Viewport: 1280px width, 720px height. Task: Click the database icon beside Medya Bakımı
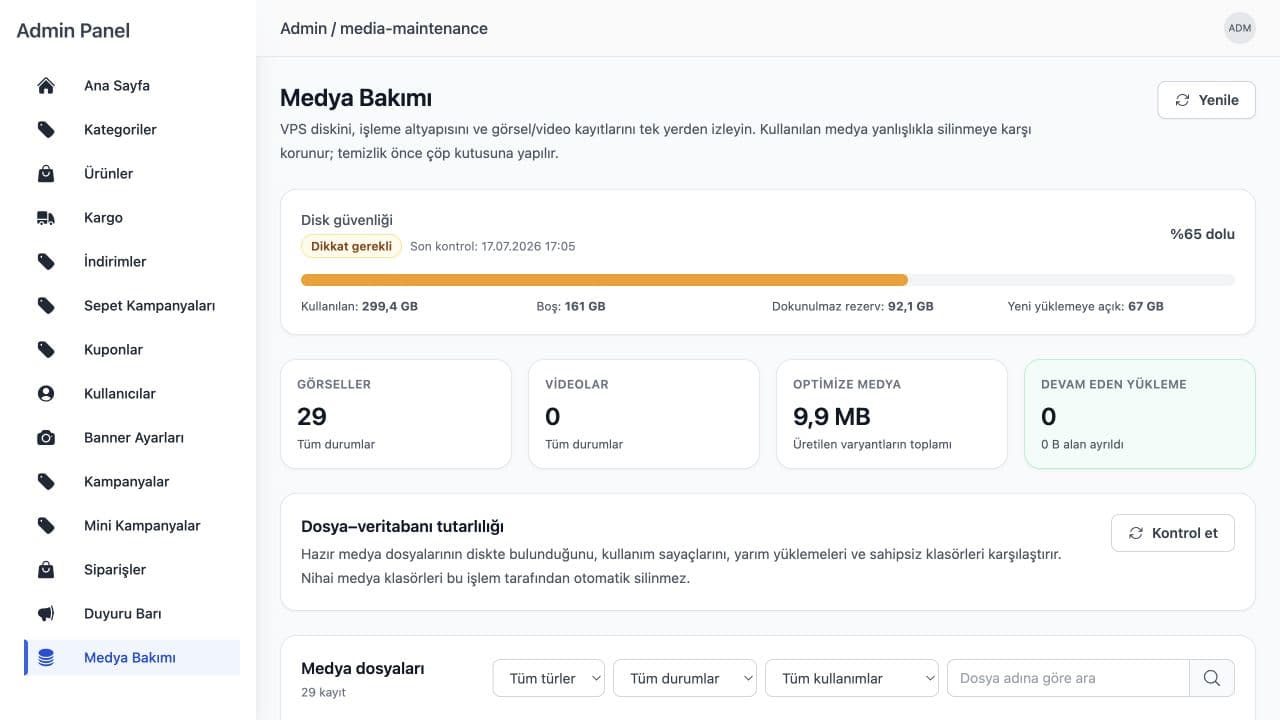click(x=46, y=658)
